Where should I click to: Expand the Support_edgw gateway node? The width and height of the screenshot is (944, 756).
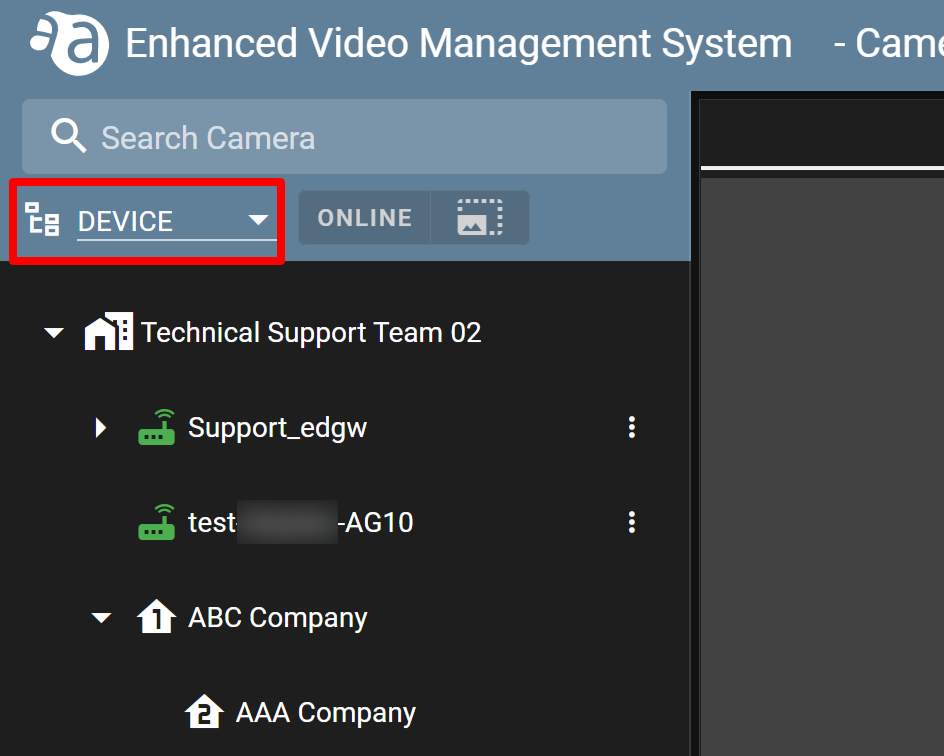(101, 427)
